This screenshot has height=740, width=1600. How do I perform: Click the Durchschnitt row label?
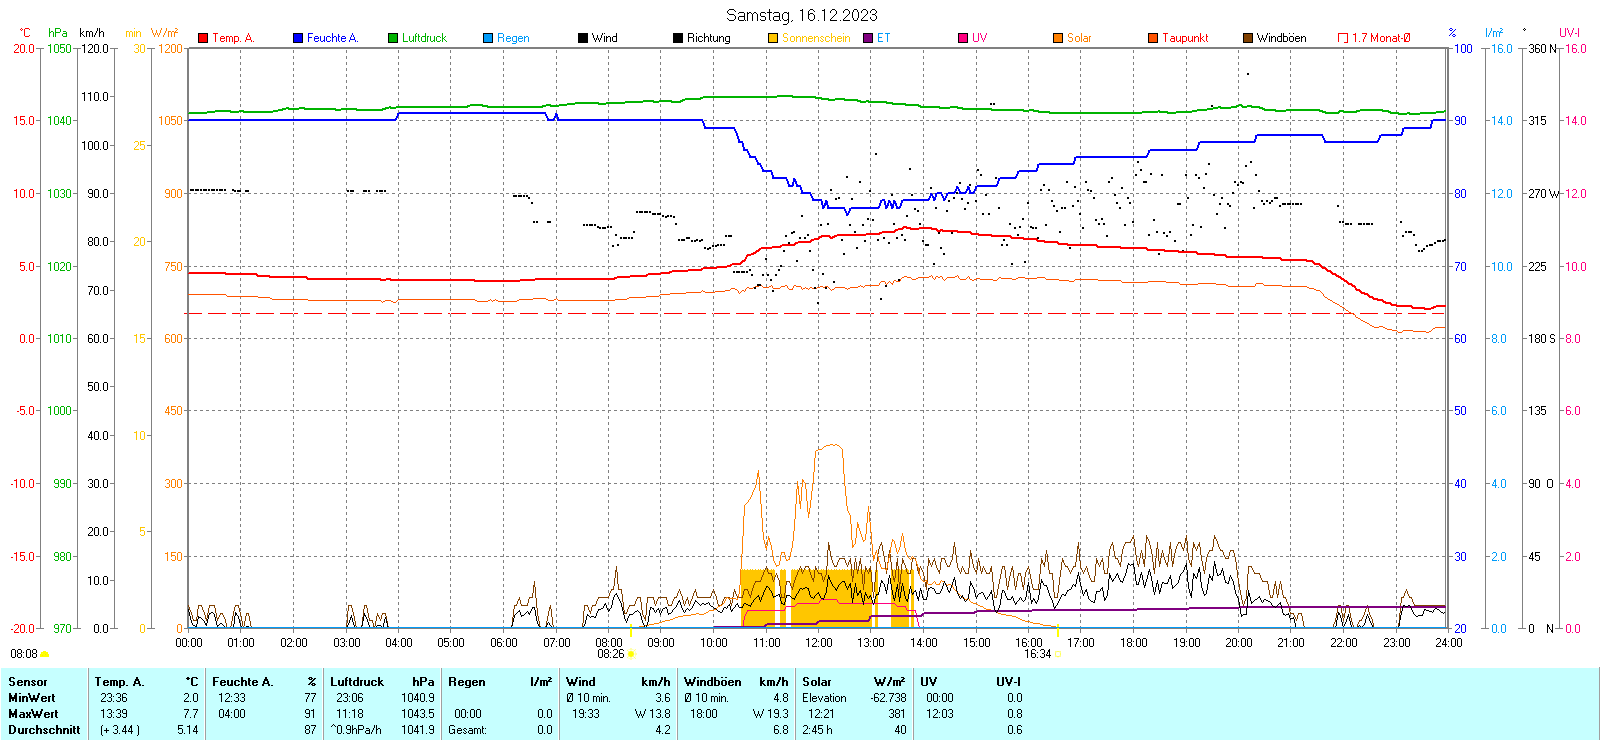pos(44,730)
